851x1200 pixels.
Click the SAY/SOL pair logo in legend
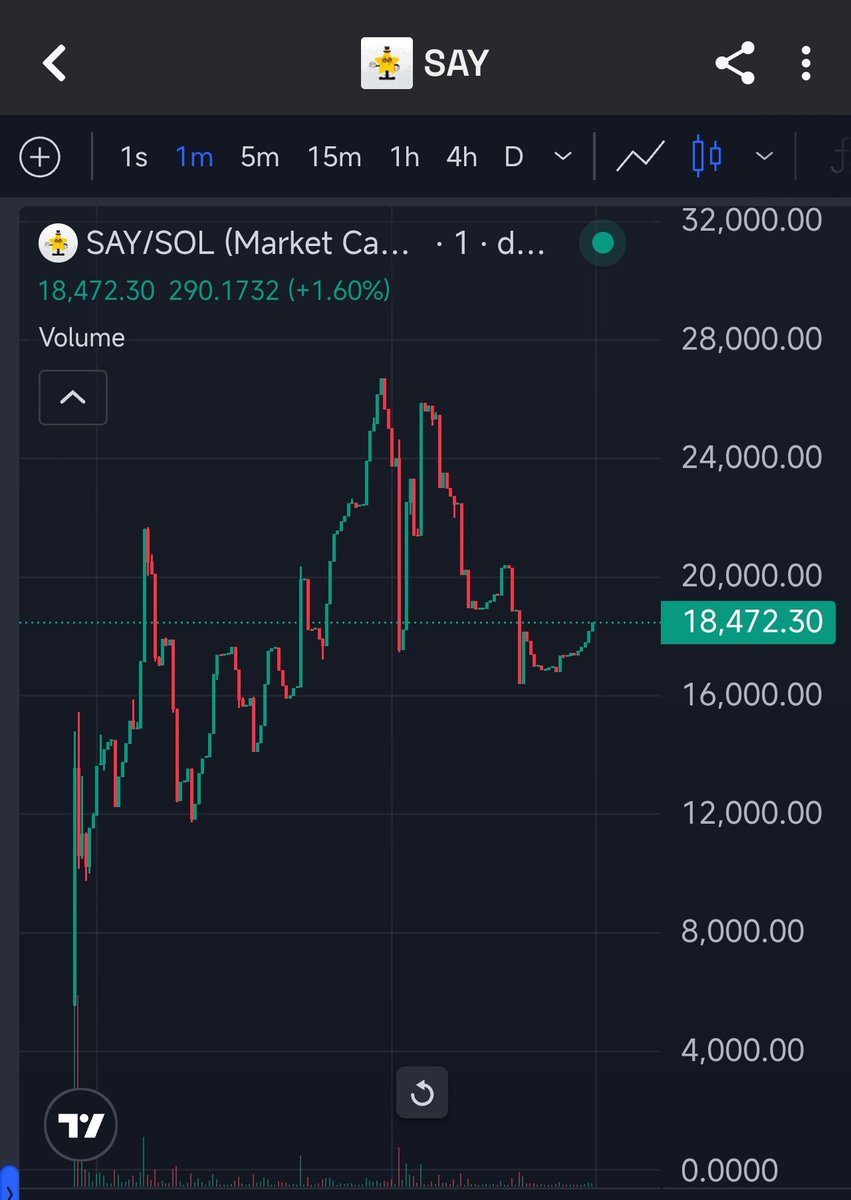59,243
